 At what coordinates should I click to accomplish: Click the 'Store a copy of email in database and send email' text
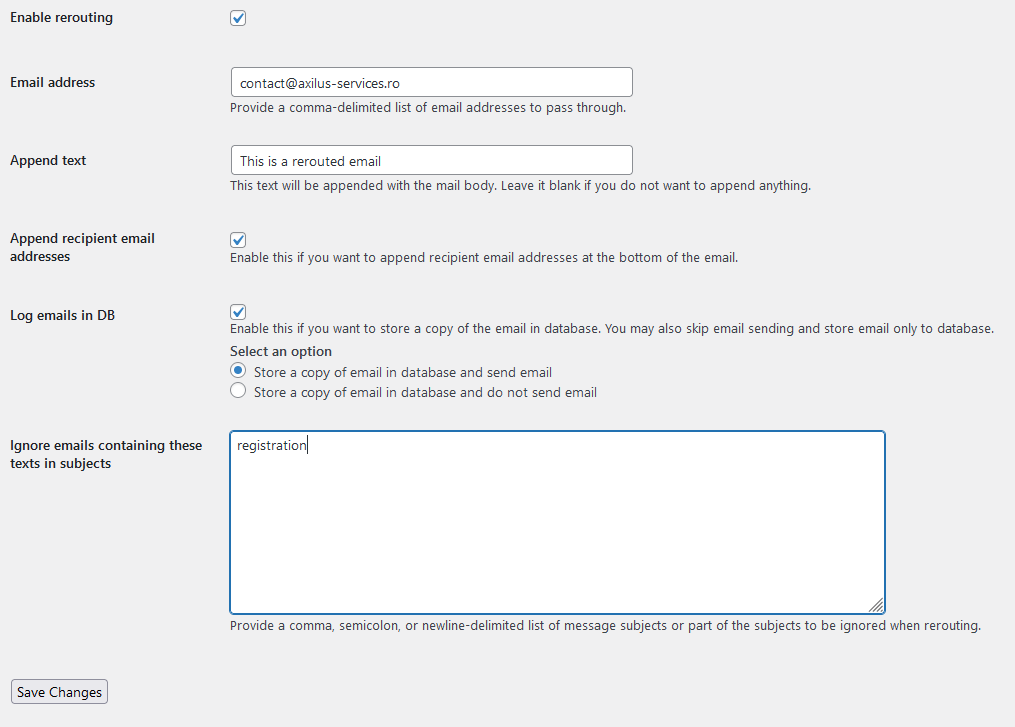403,372
